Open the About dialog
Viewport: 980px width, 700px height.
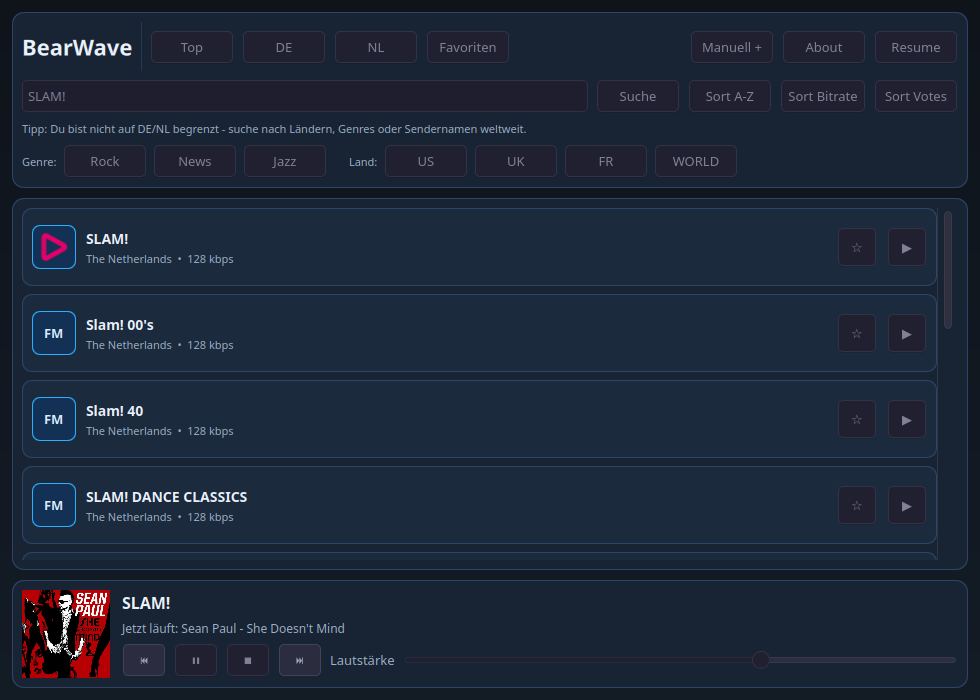click(x=824, y=47)
